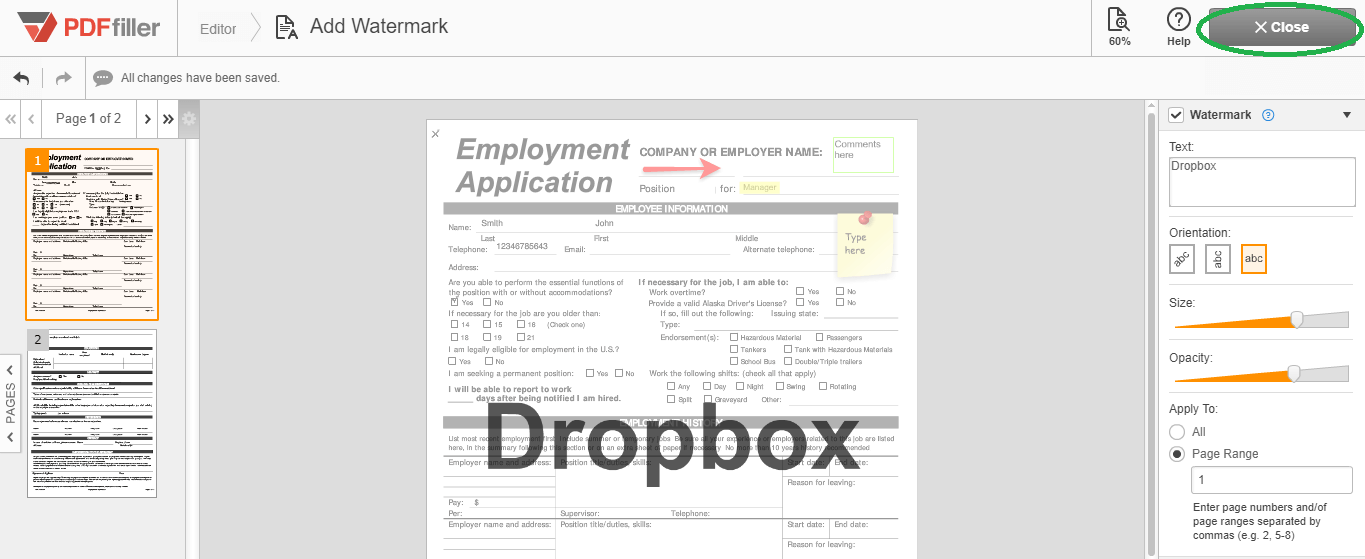Collapse the PAGES side panel tab

pos(10,403)
